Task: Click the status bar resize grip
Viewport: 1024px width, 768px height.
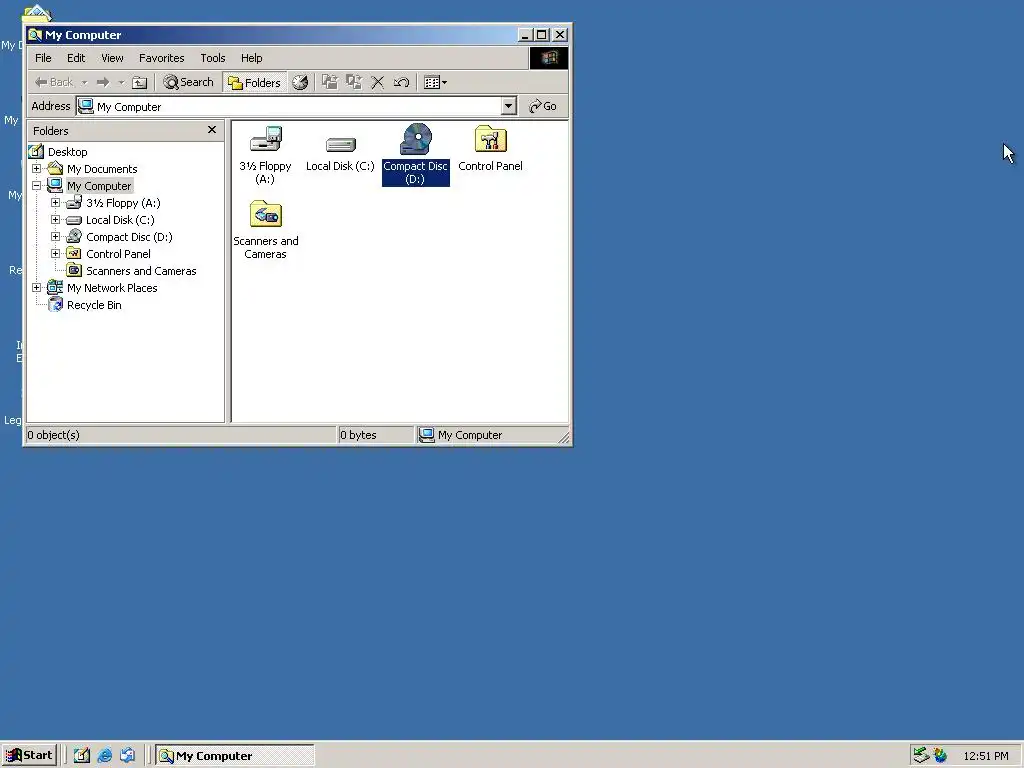Action: [564, 438]
